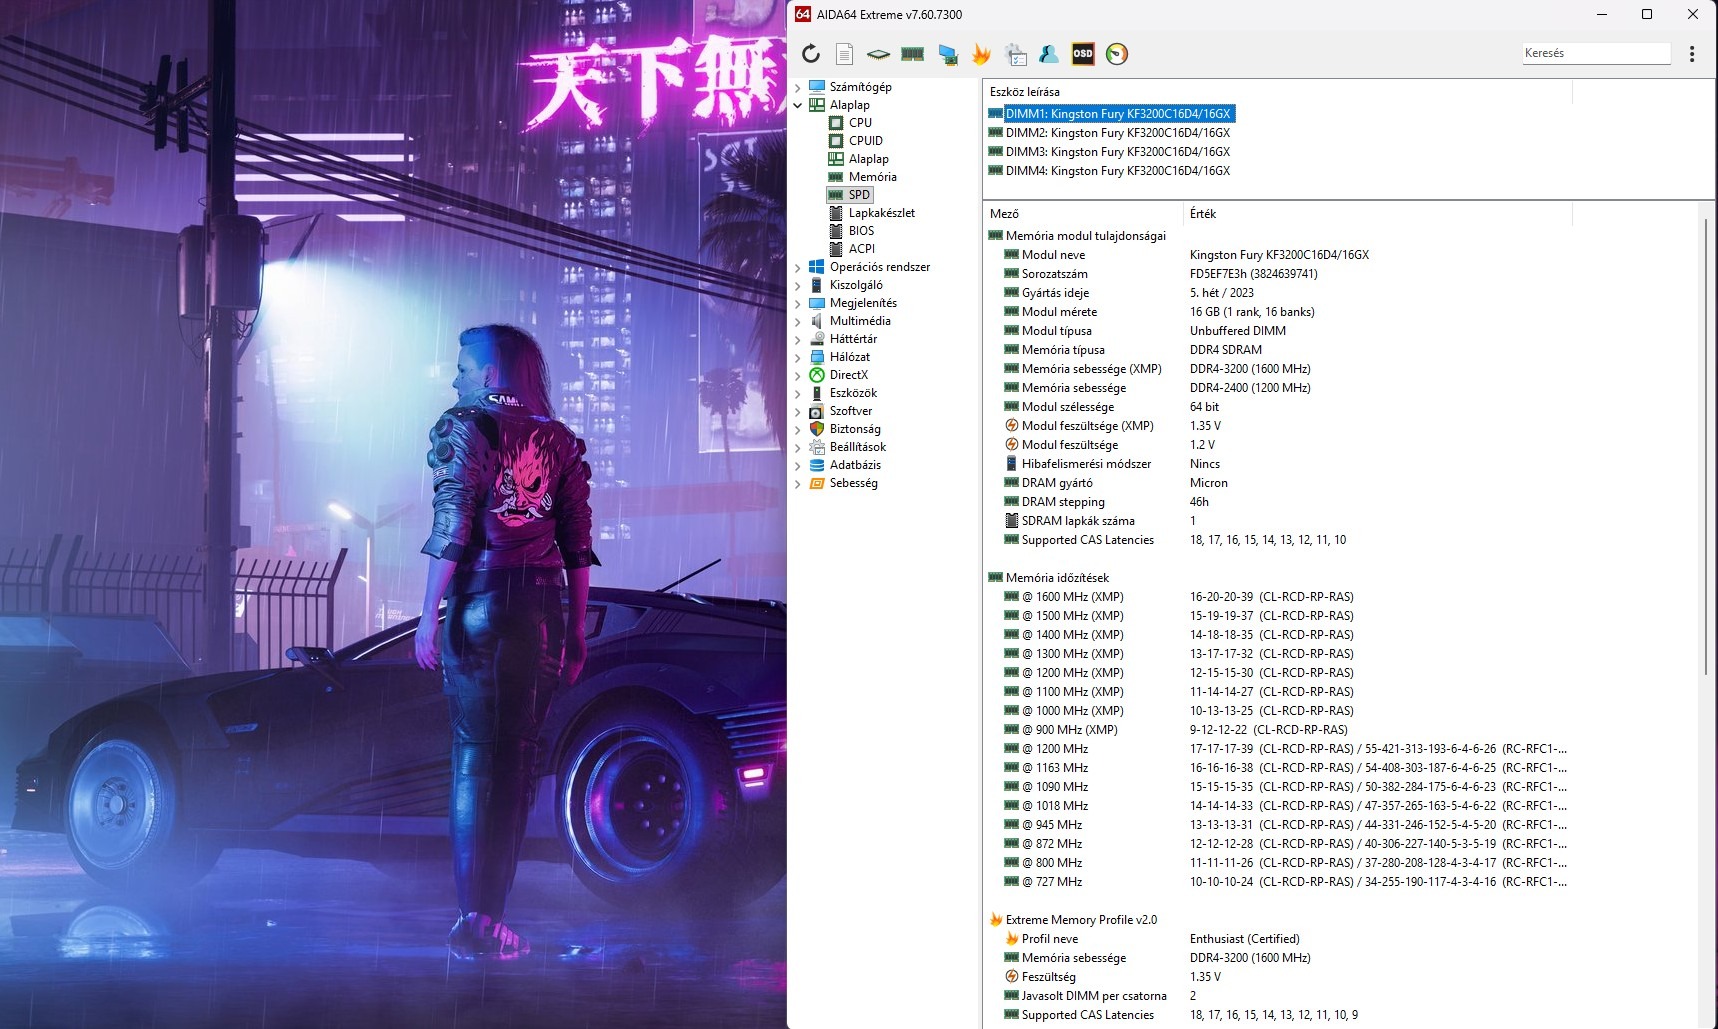Screen dimensions: 1718x1029
Task: Expand the Multimédia tree node
Action: 797,321
